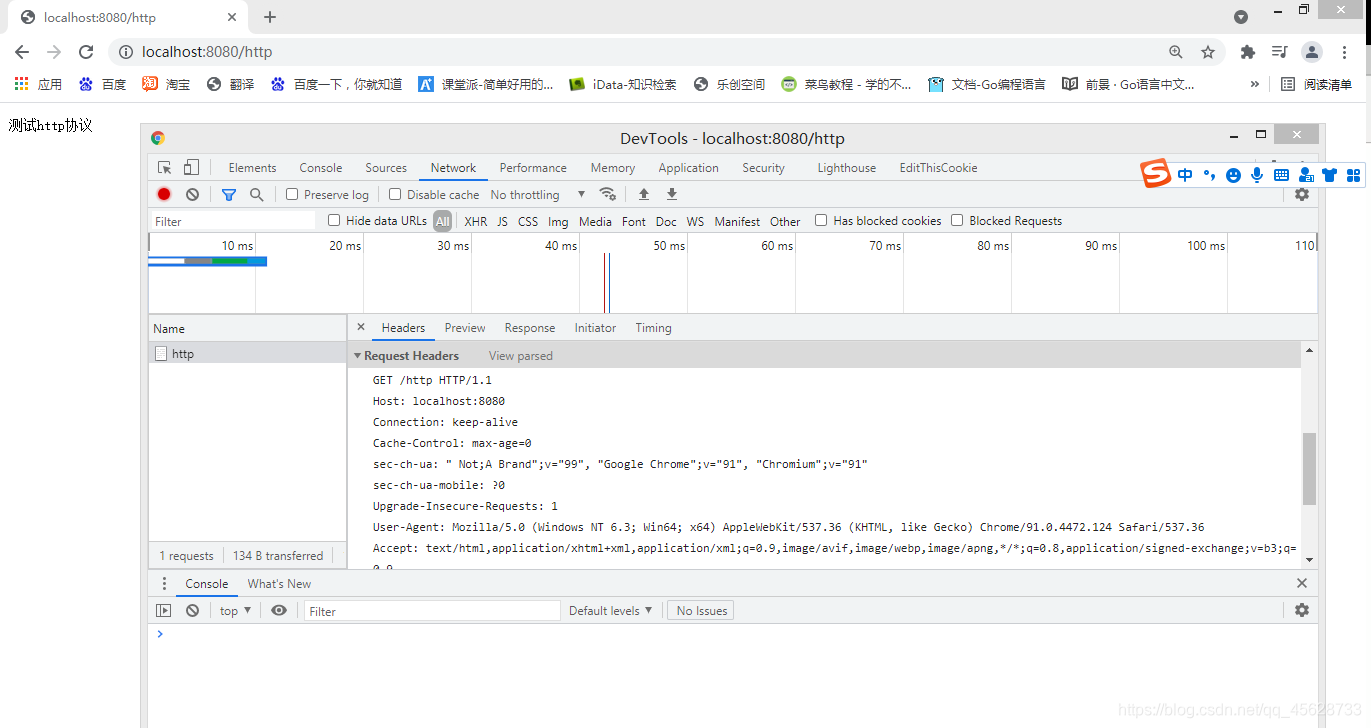Open the media control icon in Chrome toolbar

[x=1279, y=52]
